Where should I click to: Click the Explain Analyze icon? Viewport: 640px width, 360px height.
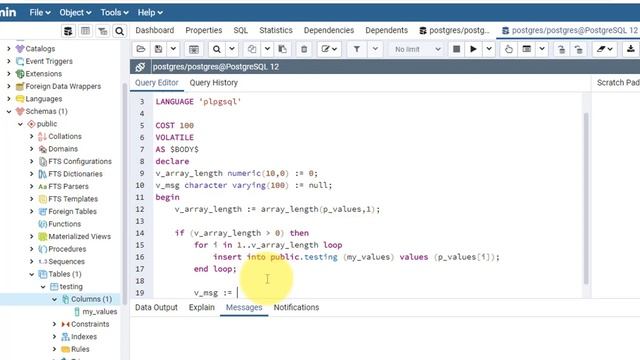point(527,49)
